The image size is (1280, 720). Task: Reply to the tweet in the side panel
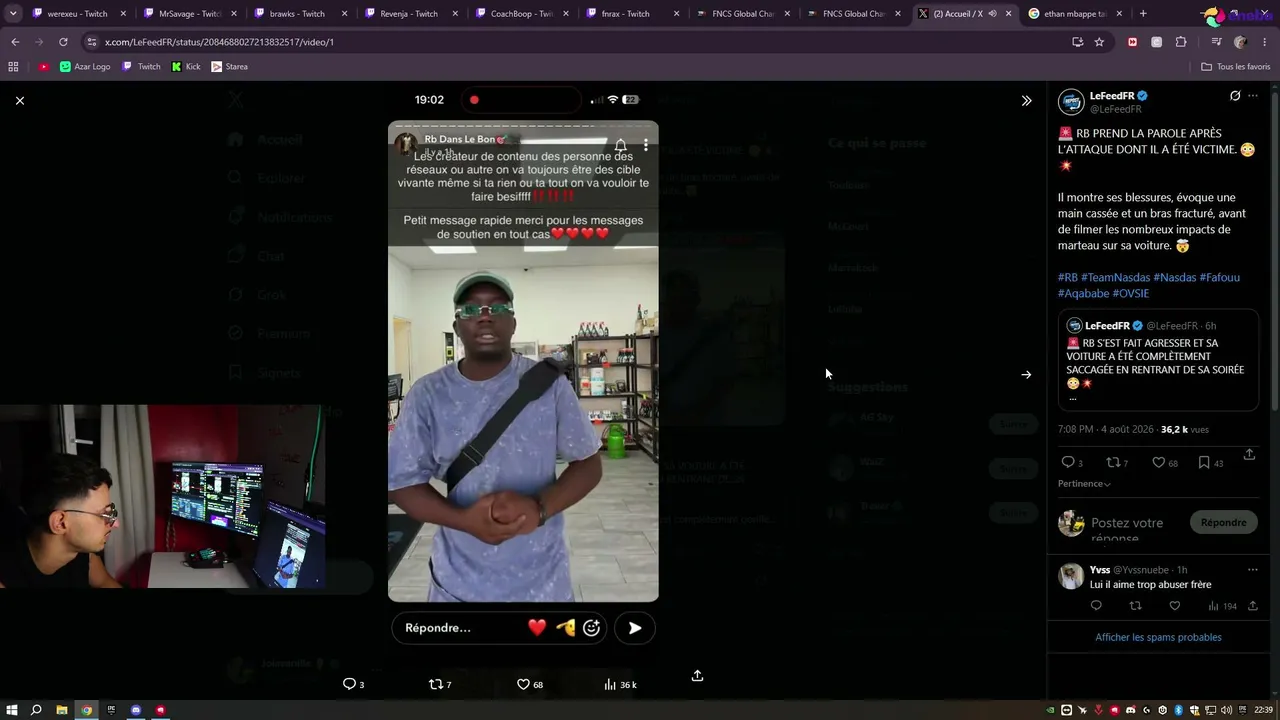pyautogui.click(x=1068, y=462)
